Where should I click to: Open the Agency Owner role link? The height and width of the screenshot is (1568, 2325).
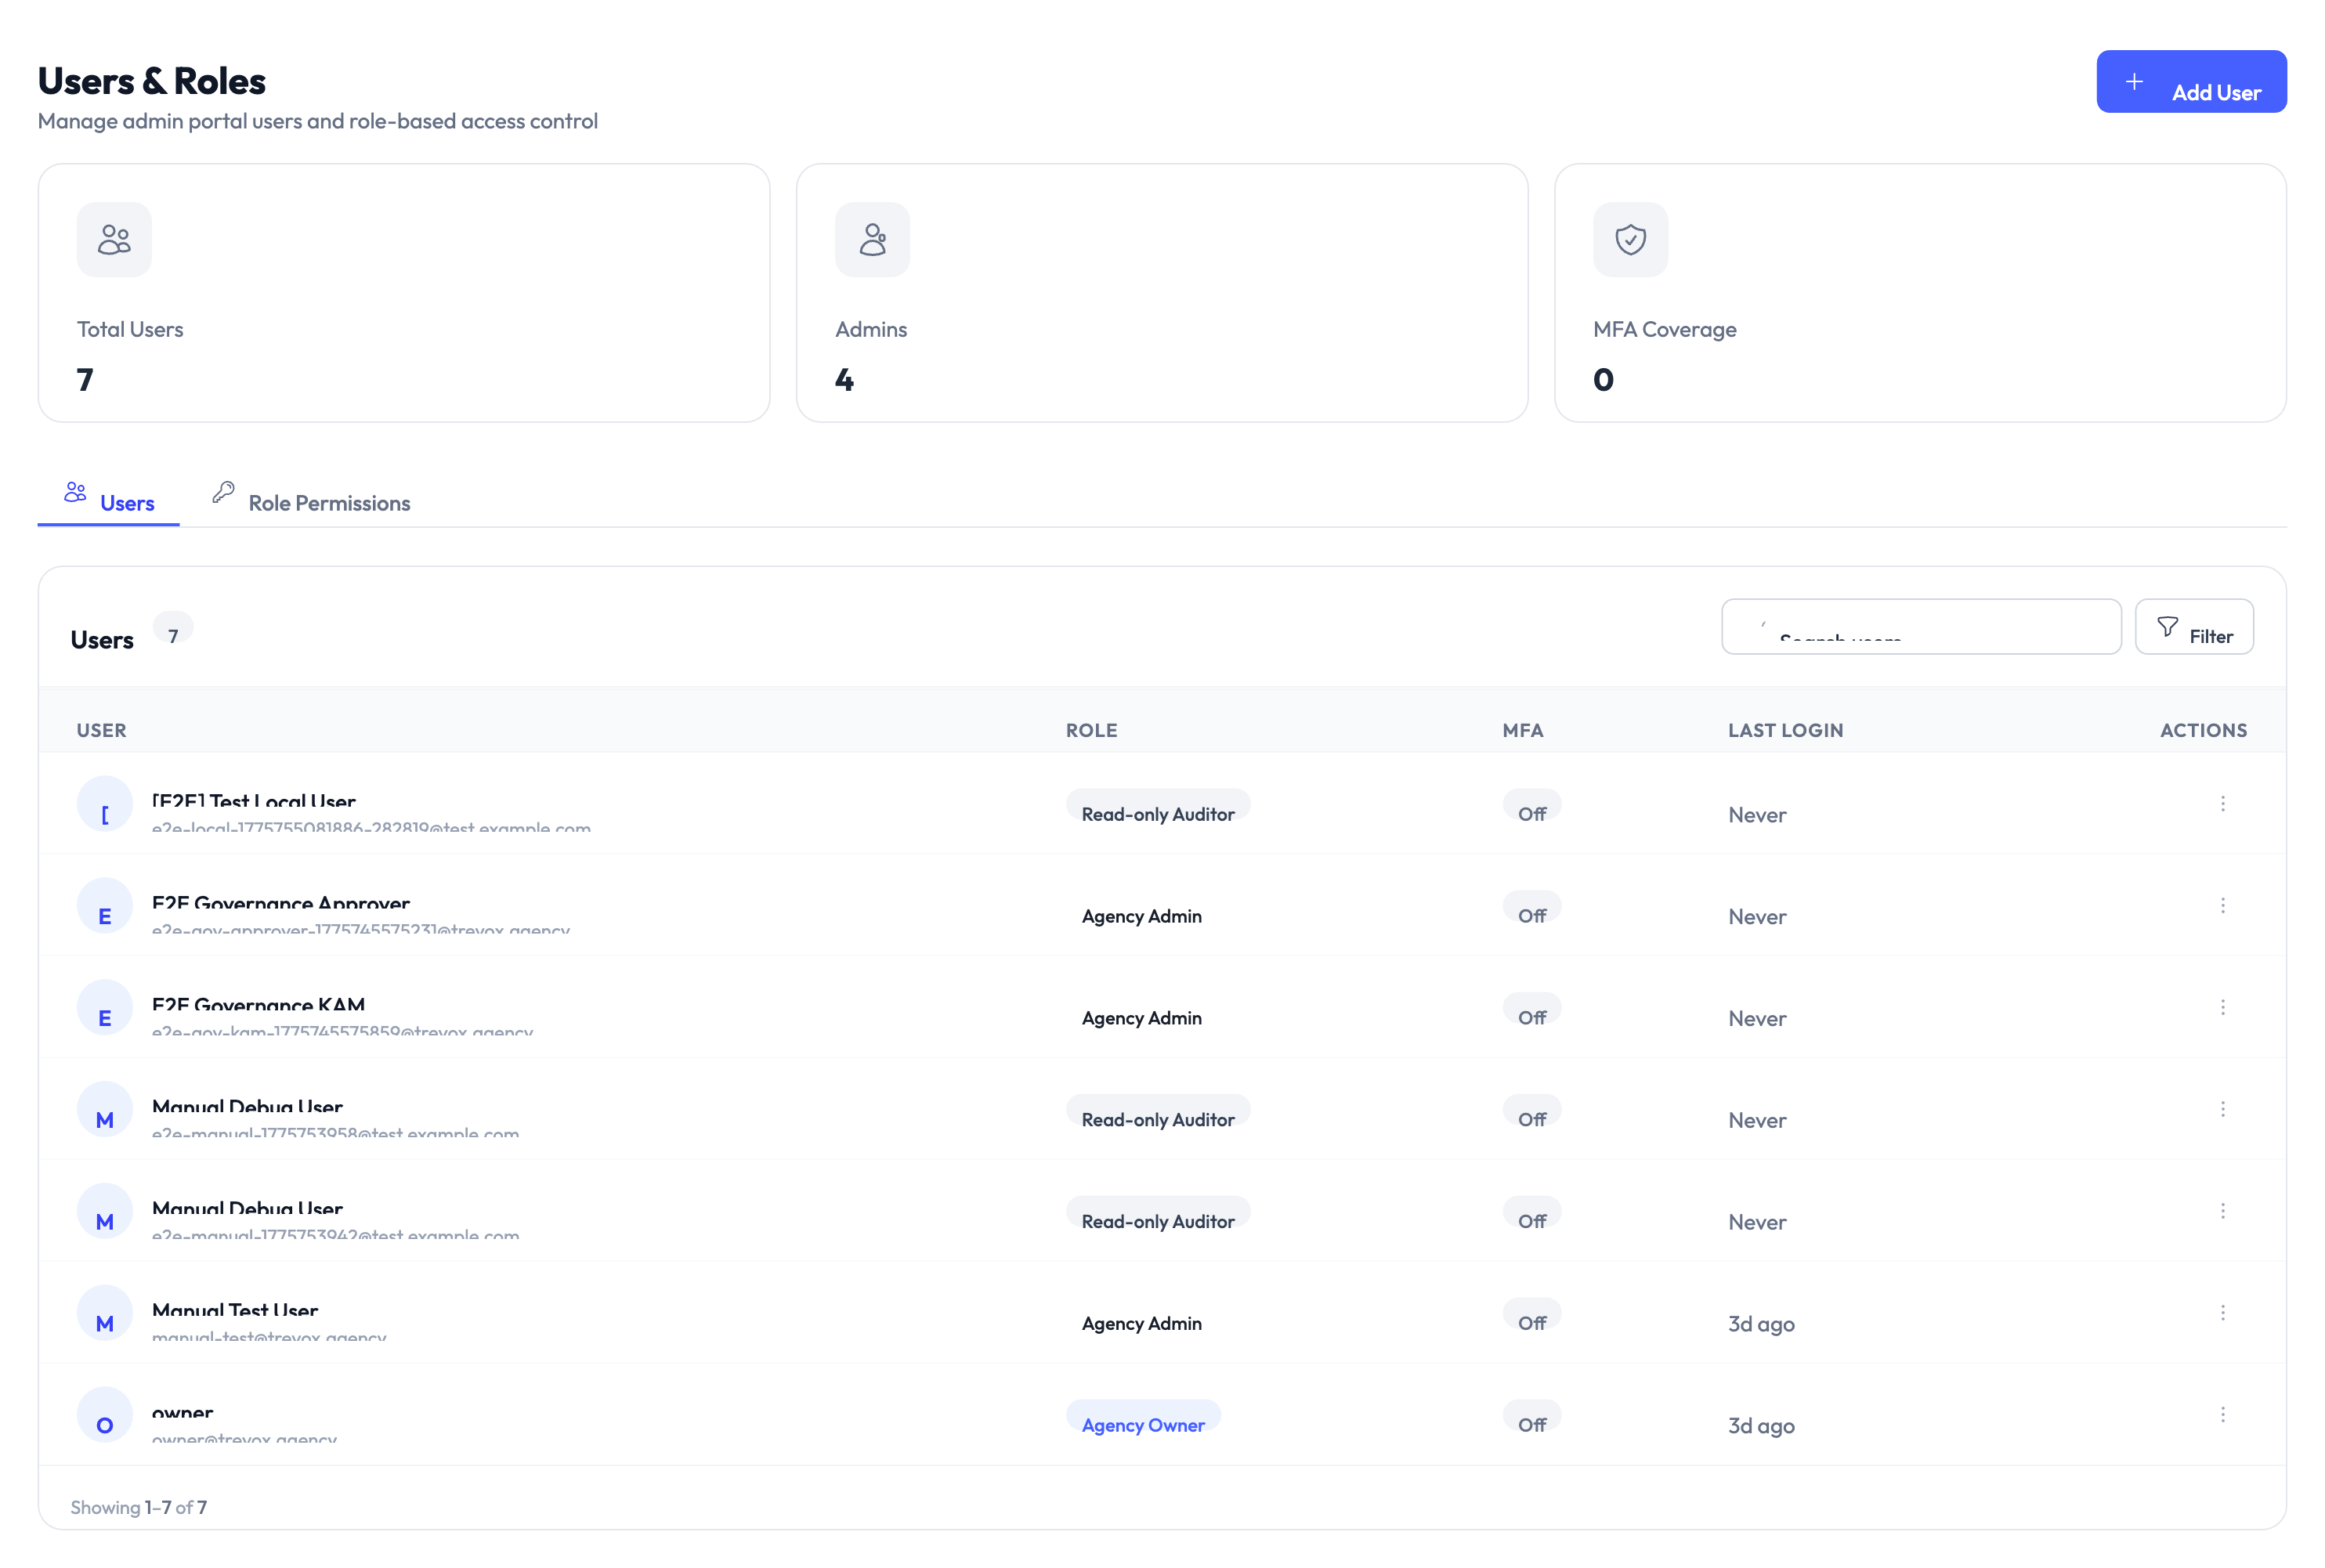pyautogui.click(x=1143, y=1424)
